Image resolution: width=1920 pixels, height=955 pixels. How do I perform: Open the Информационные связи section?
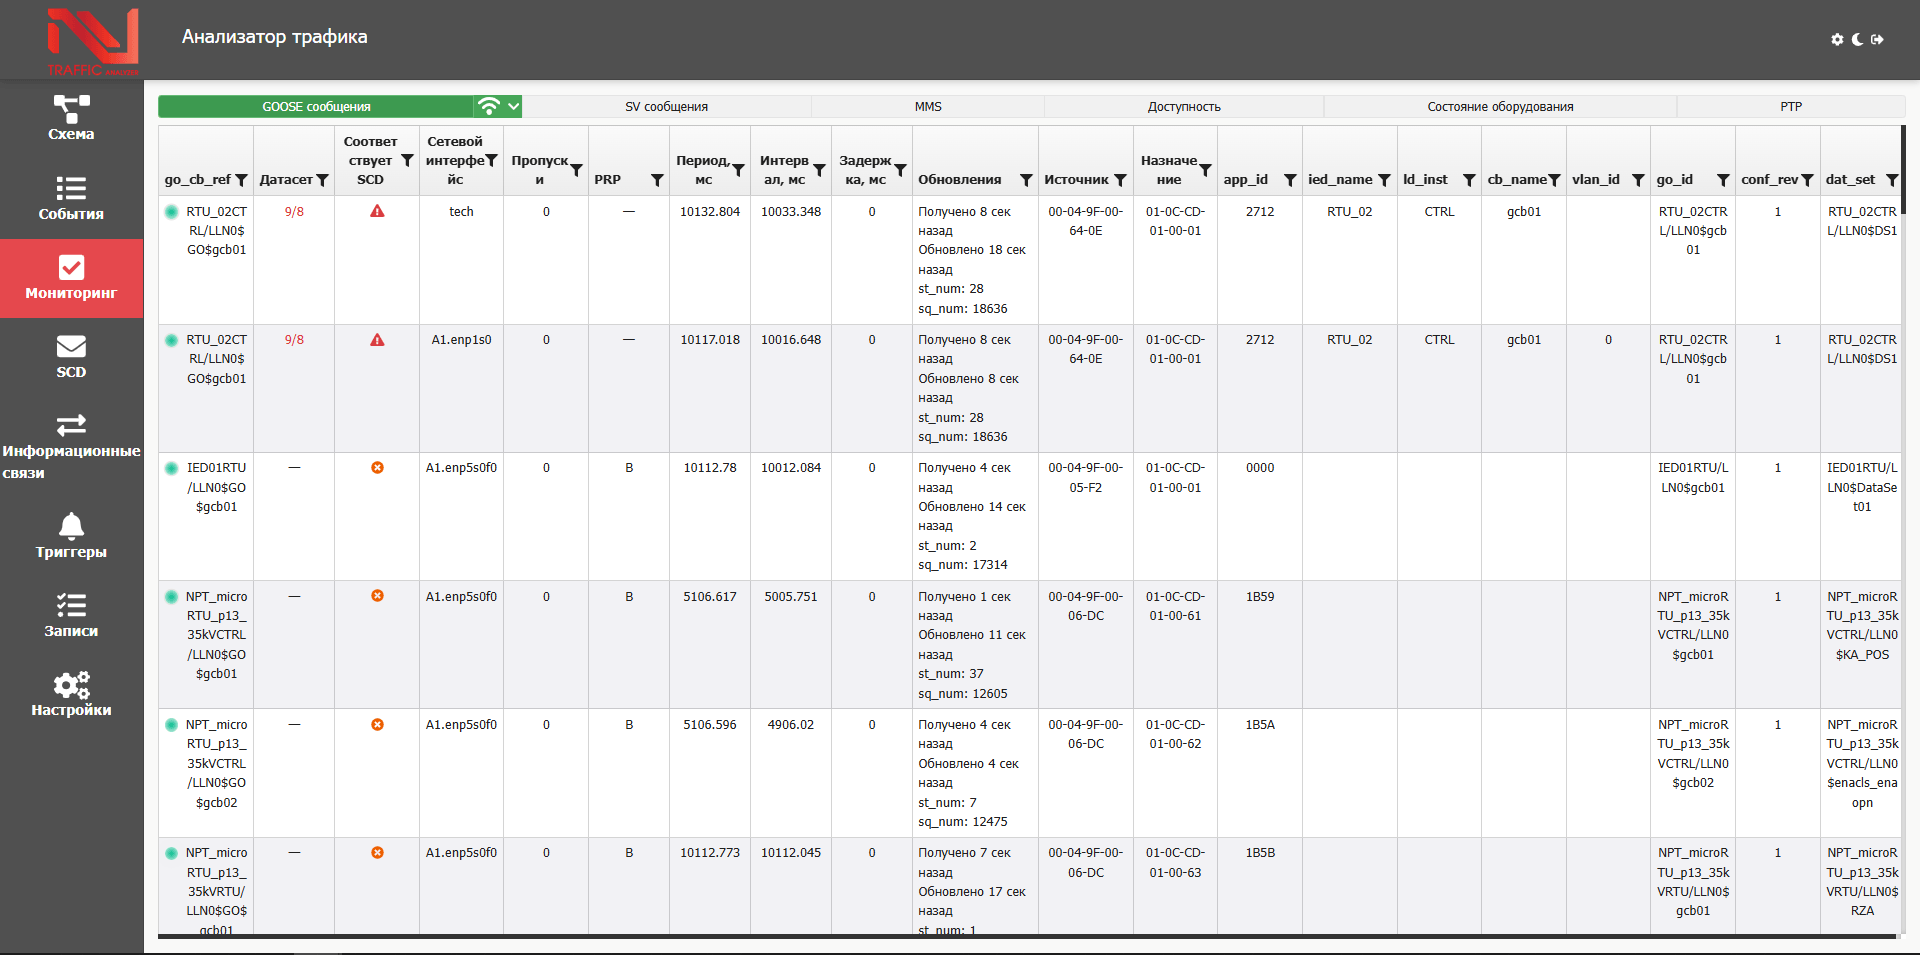pos(71,446)
